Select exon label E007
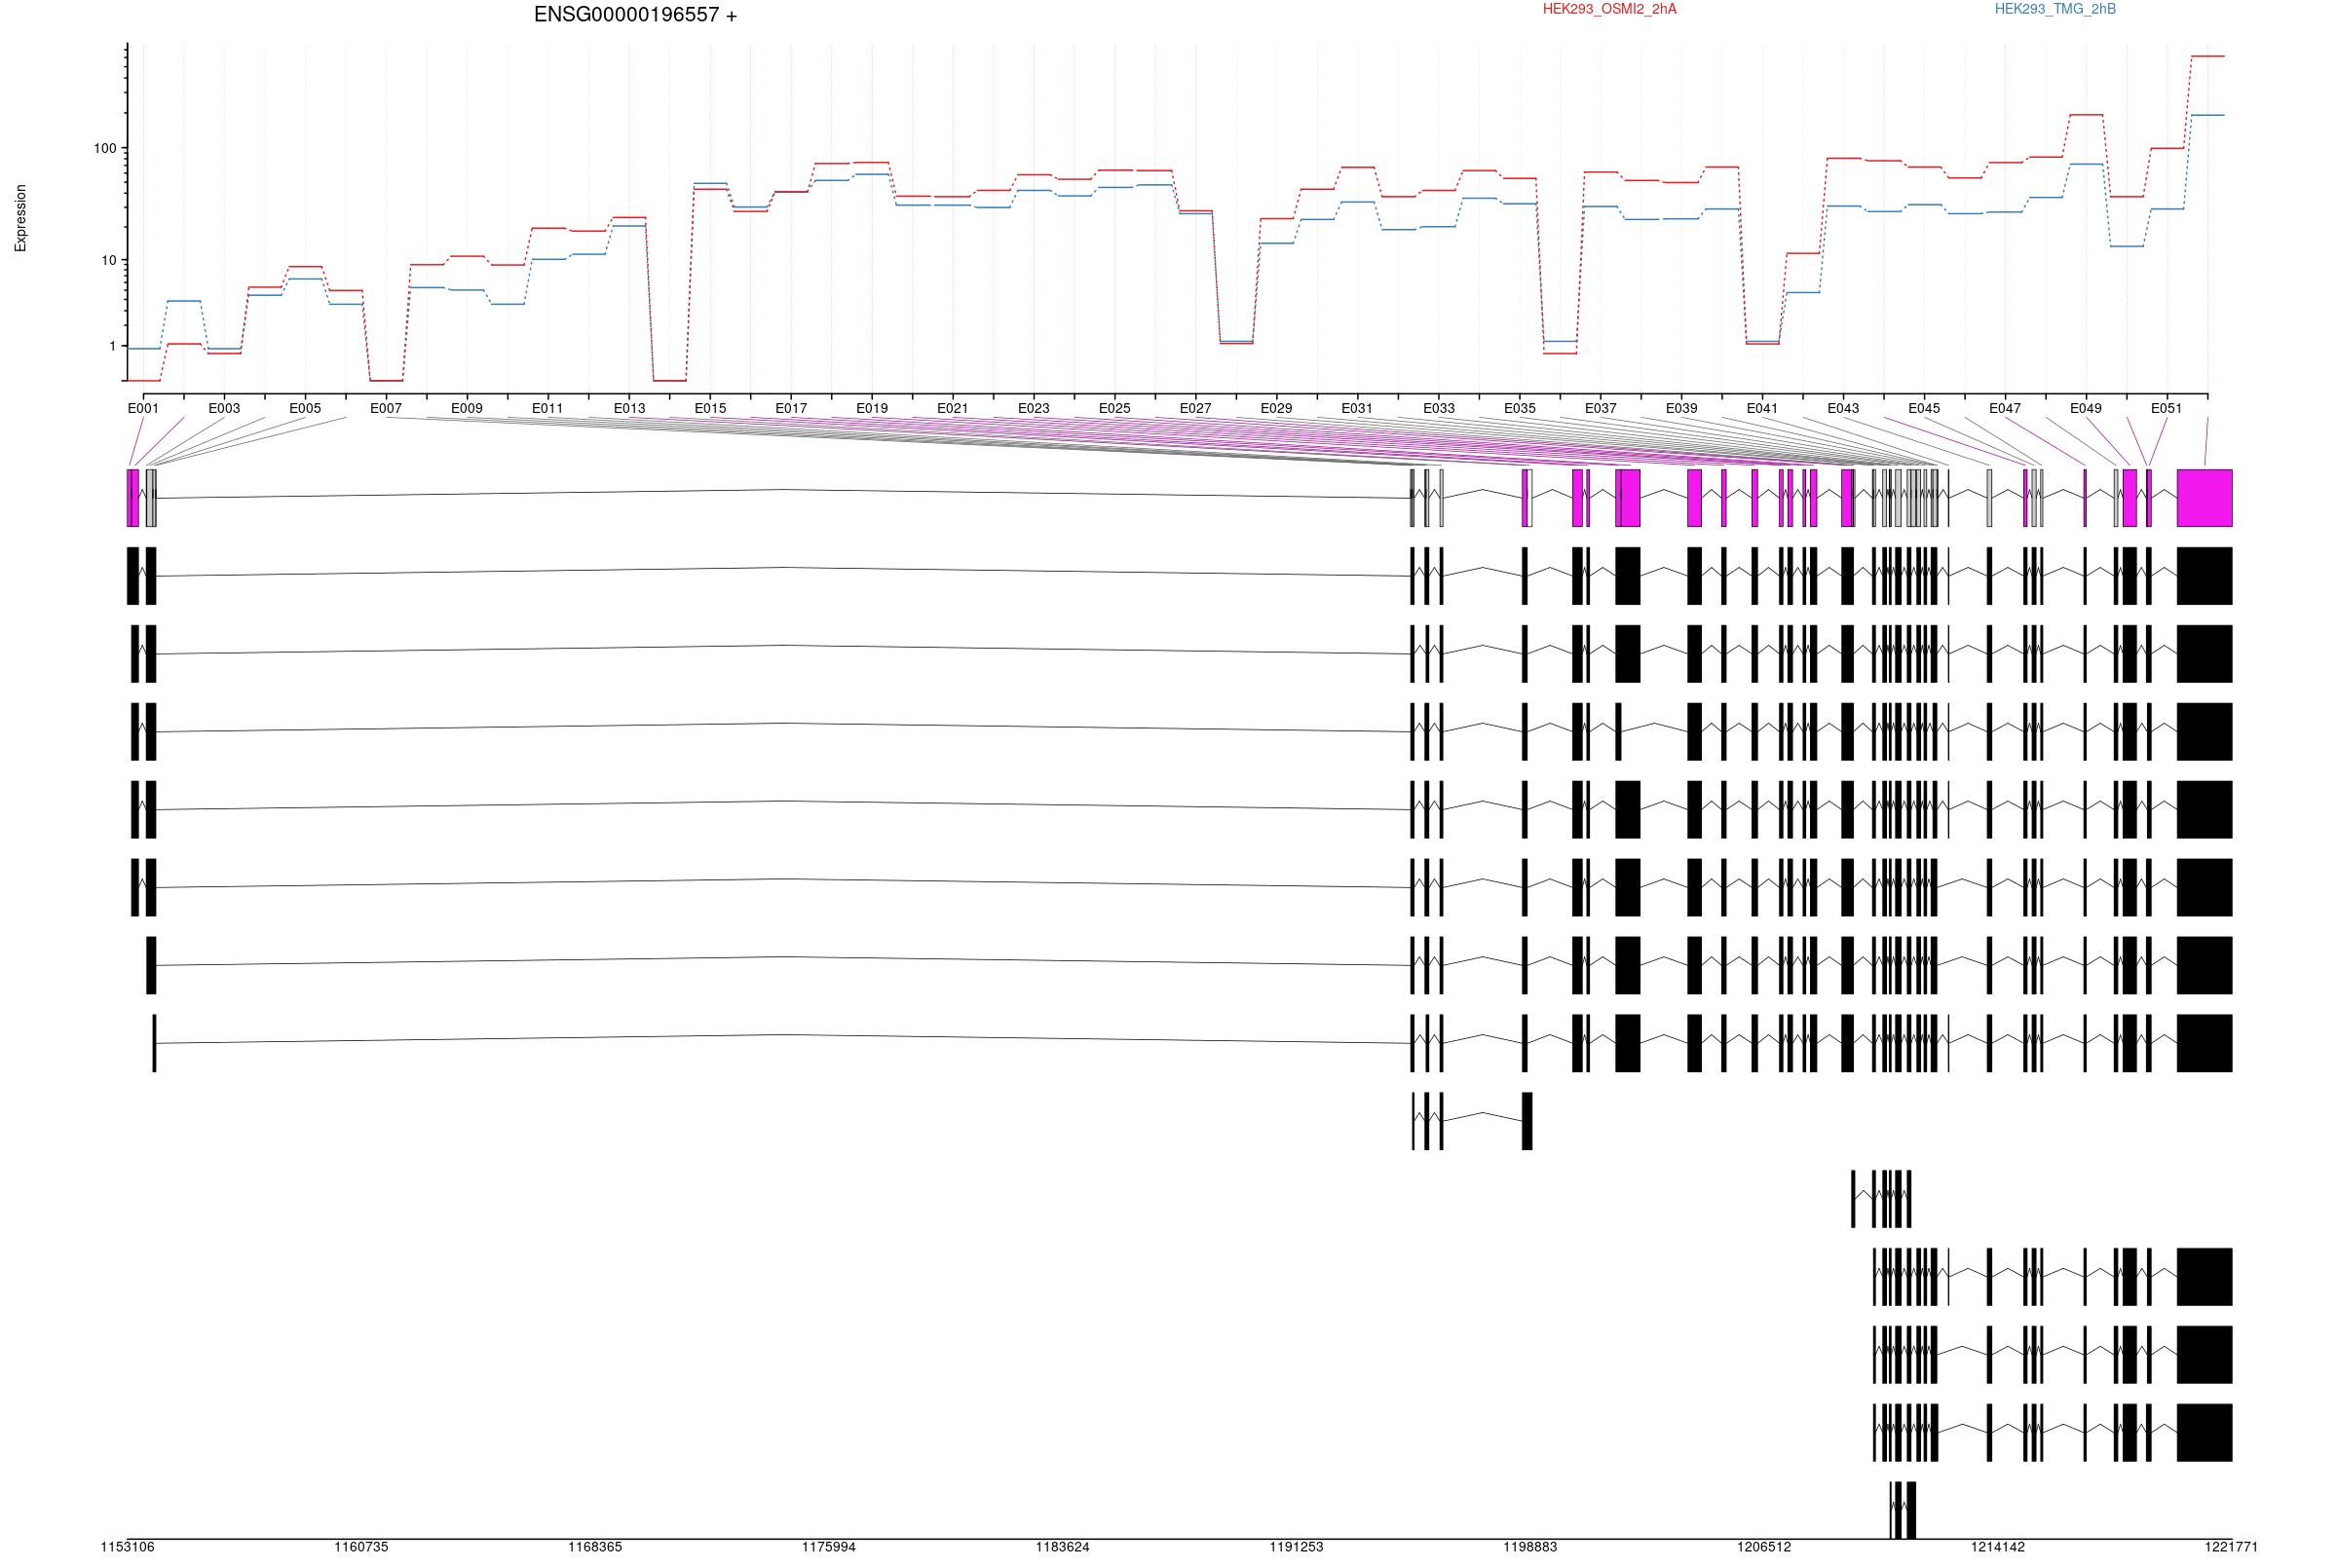The width and height of the screenshot is (2338, 1568). 386,409
